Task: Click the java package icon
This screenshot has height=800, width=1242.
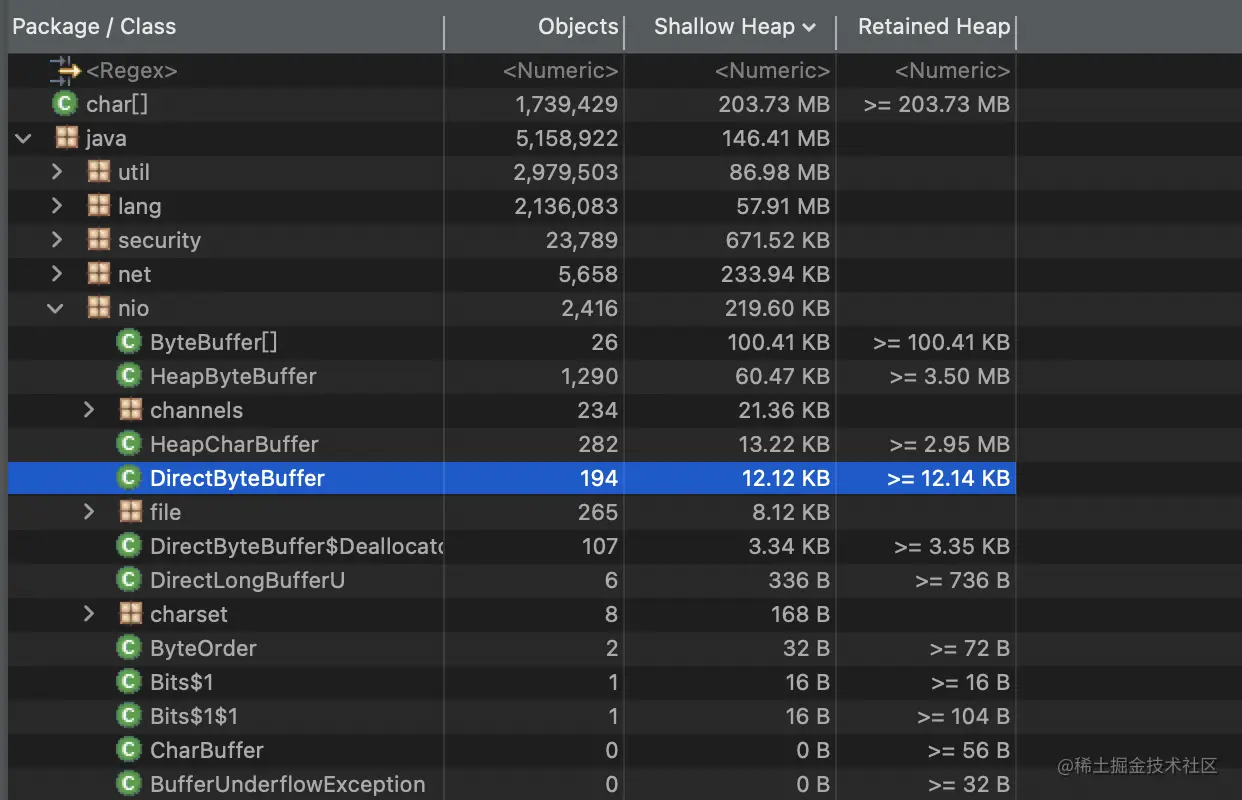Action: (66, 138)
